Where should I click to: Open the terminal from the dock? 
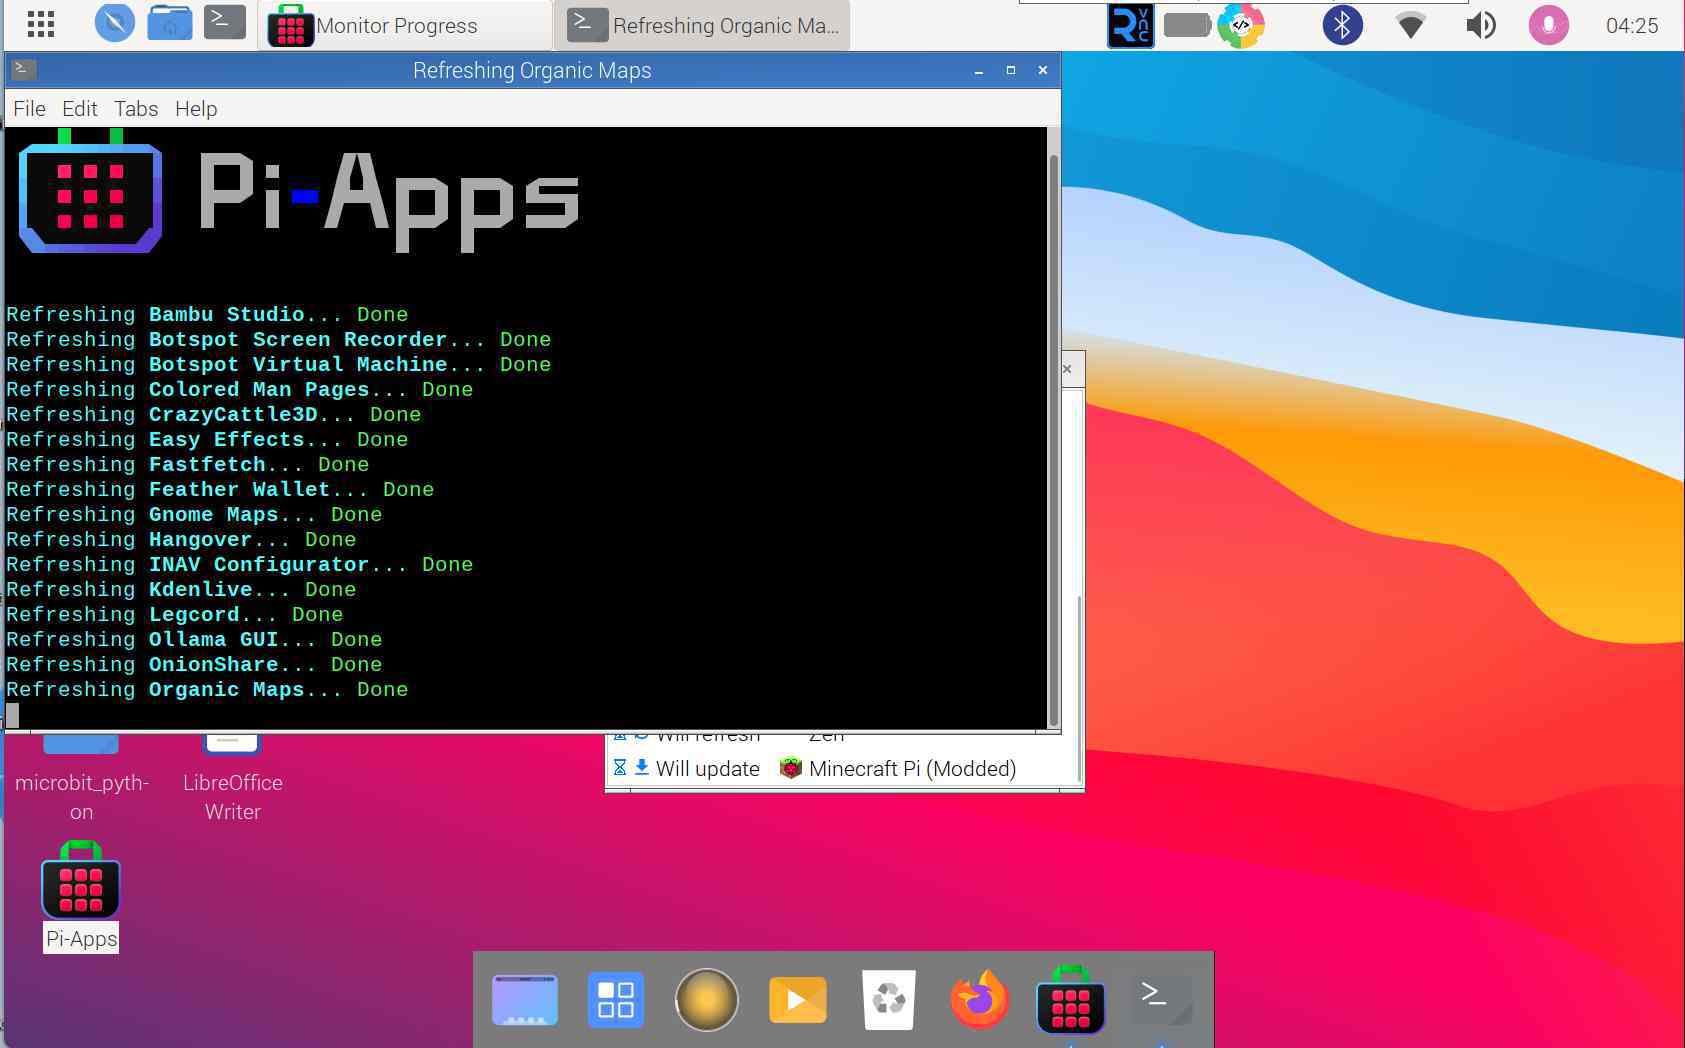click(1160, 999)
